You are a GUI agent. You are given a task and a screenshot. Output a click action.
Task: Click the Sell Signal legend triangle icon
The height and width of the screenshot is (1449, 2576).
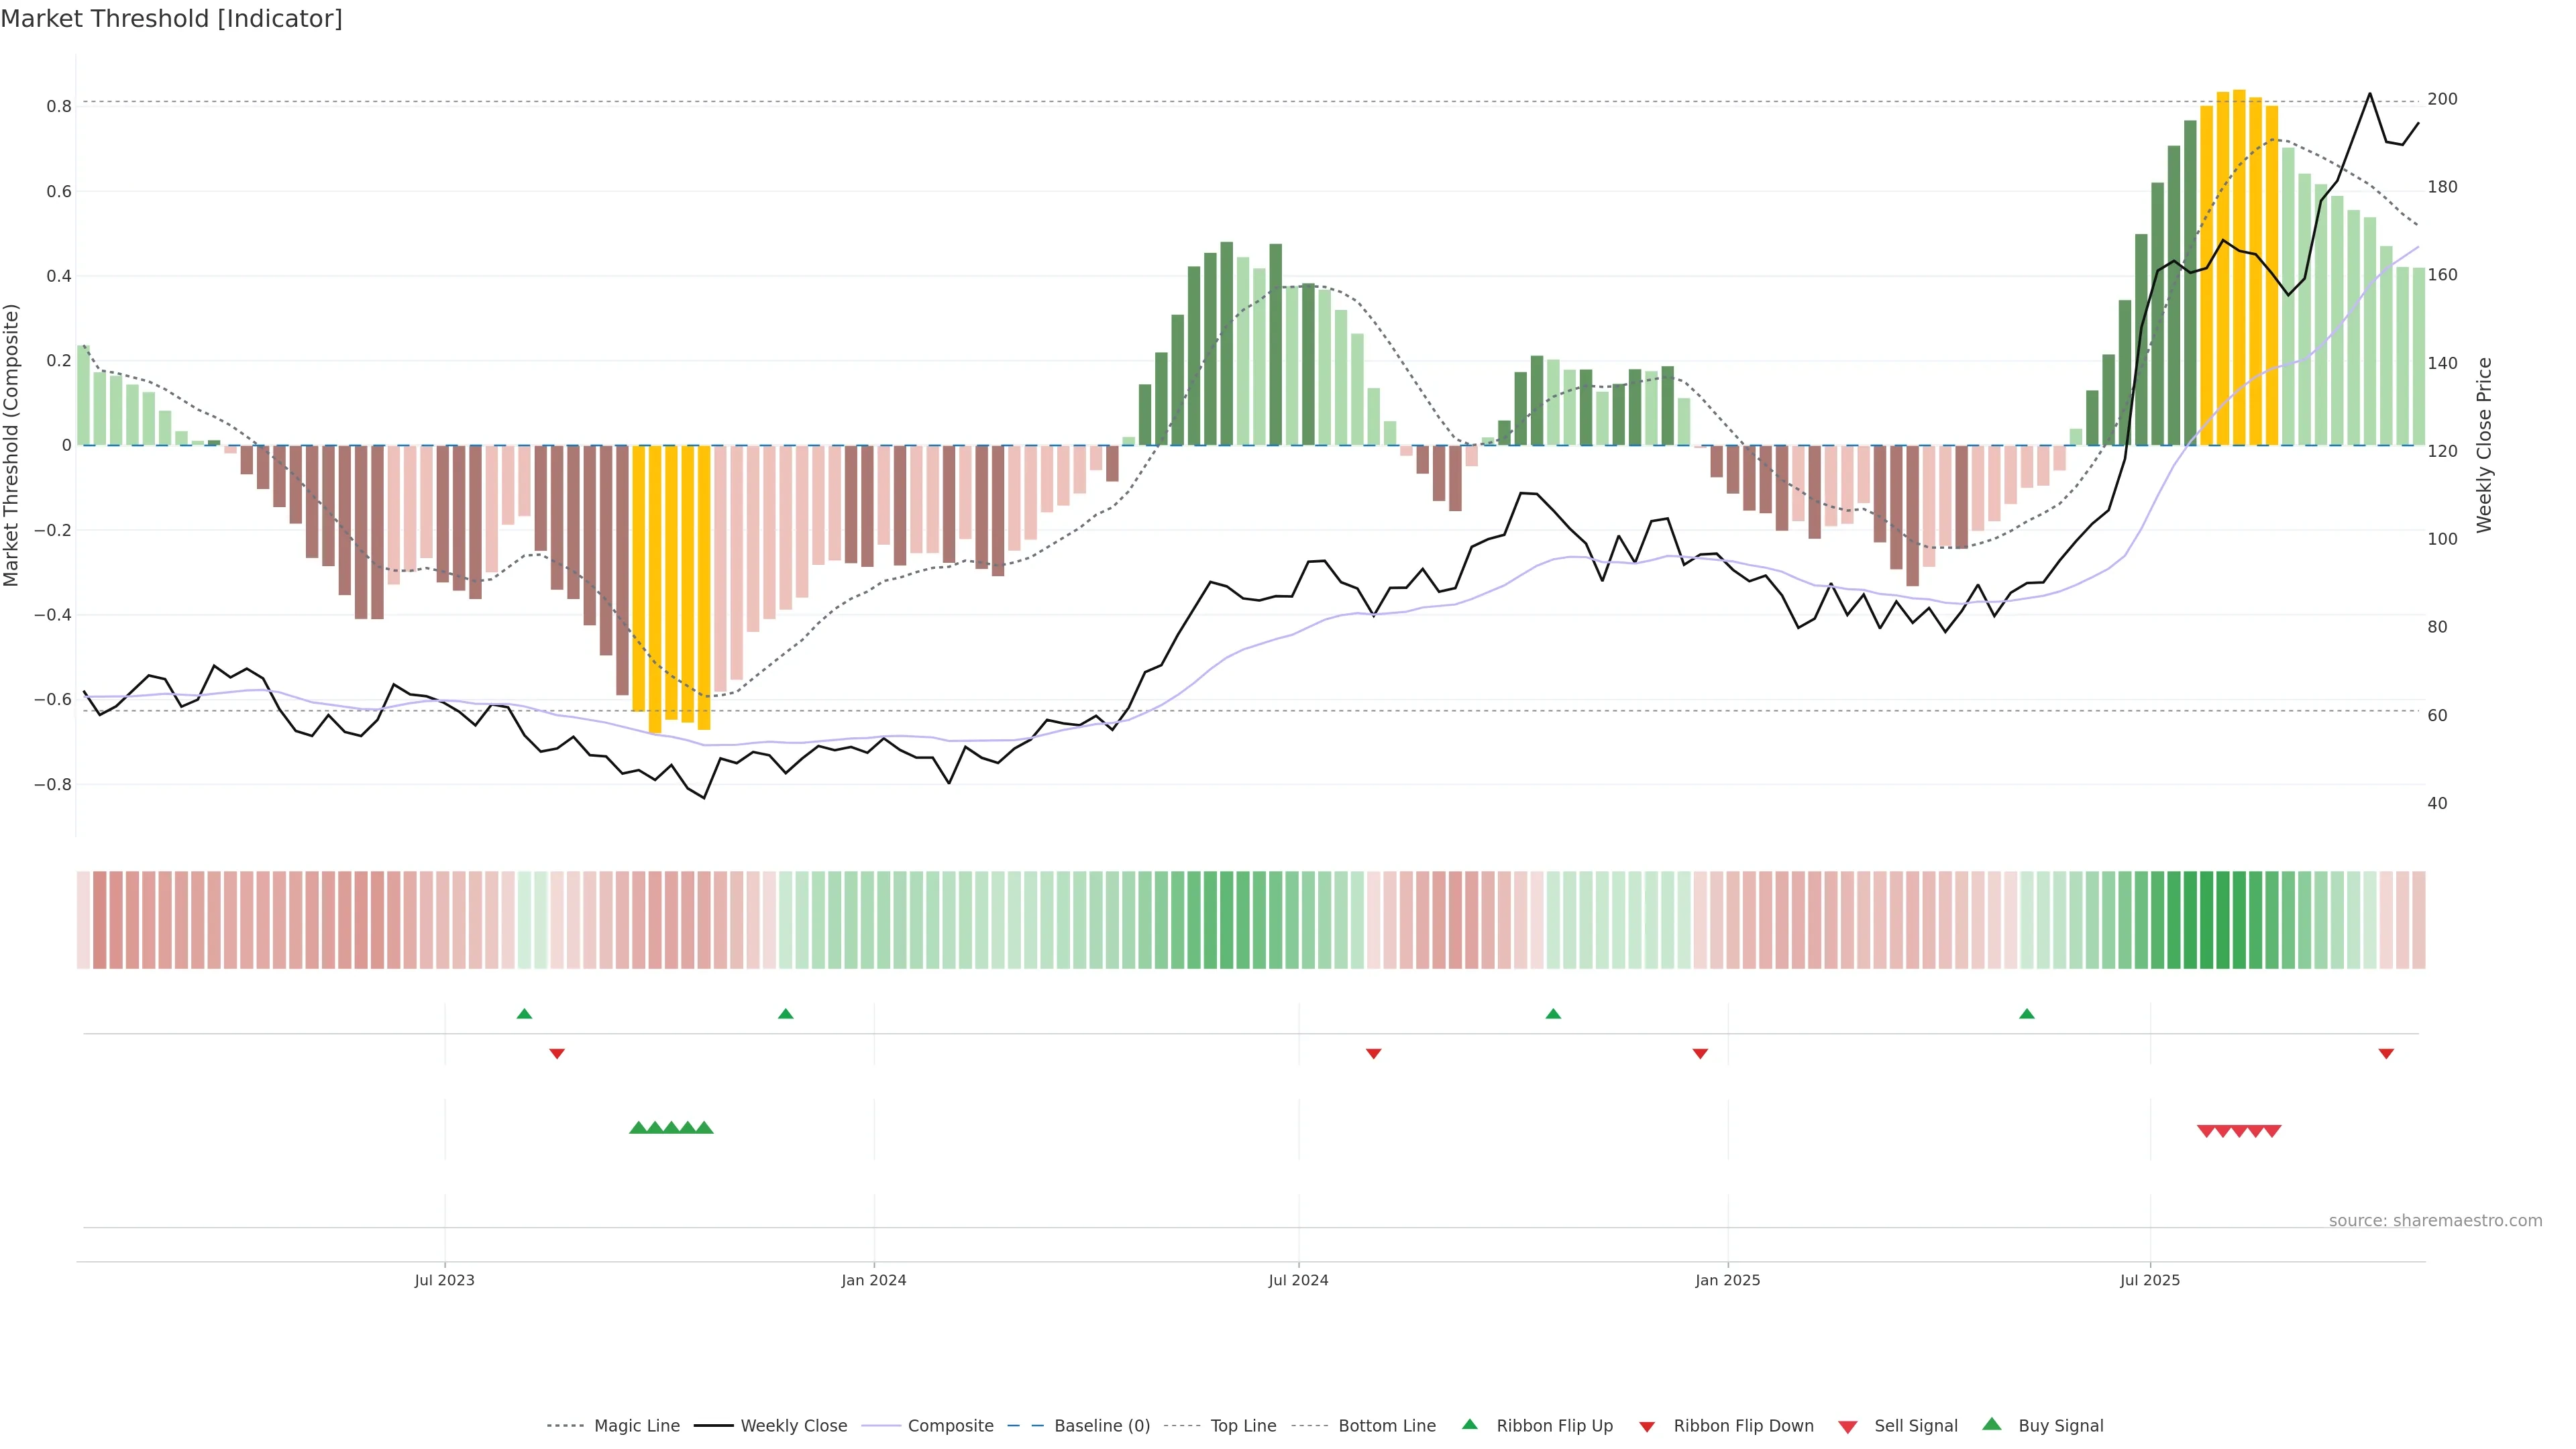click(x=1847, y=1426)
